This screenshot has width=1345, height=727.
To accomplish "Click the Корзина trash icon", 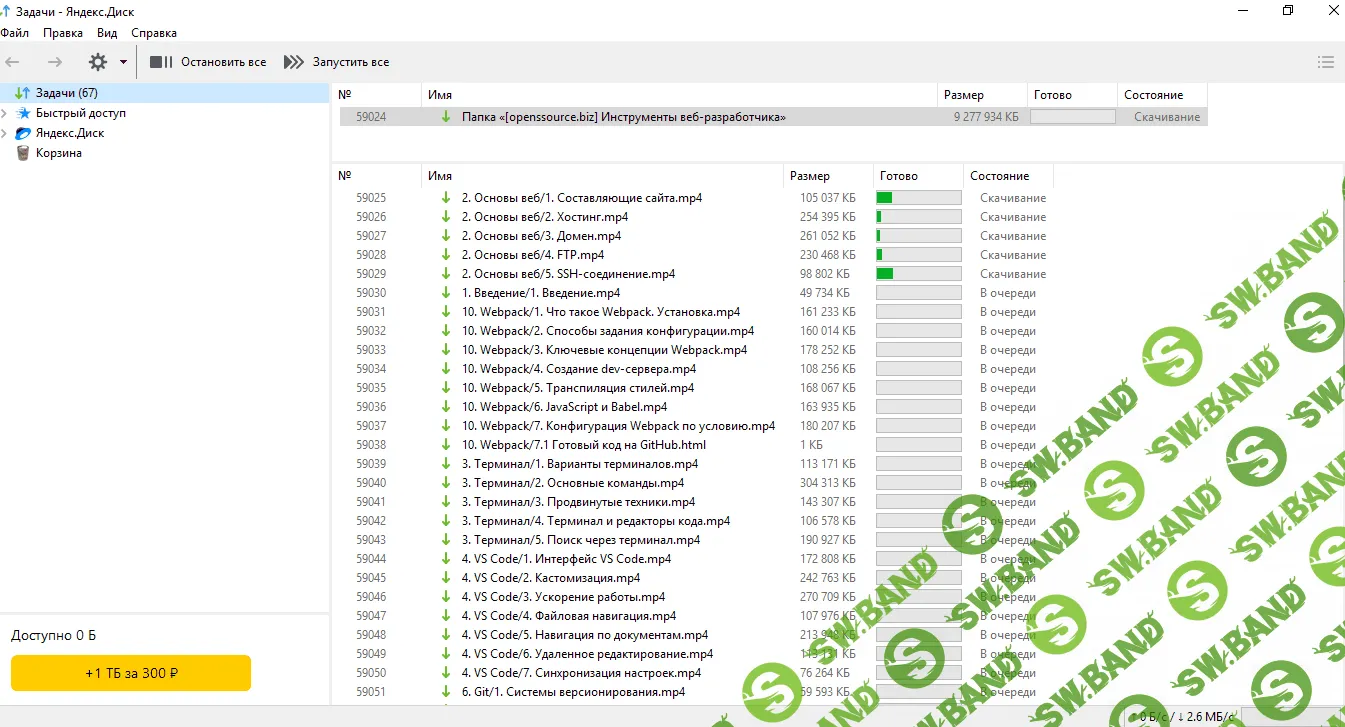I will [23, 153].
